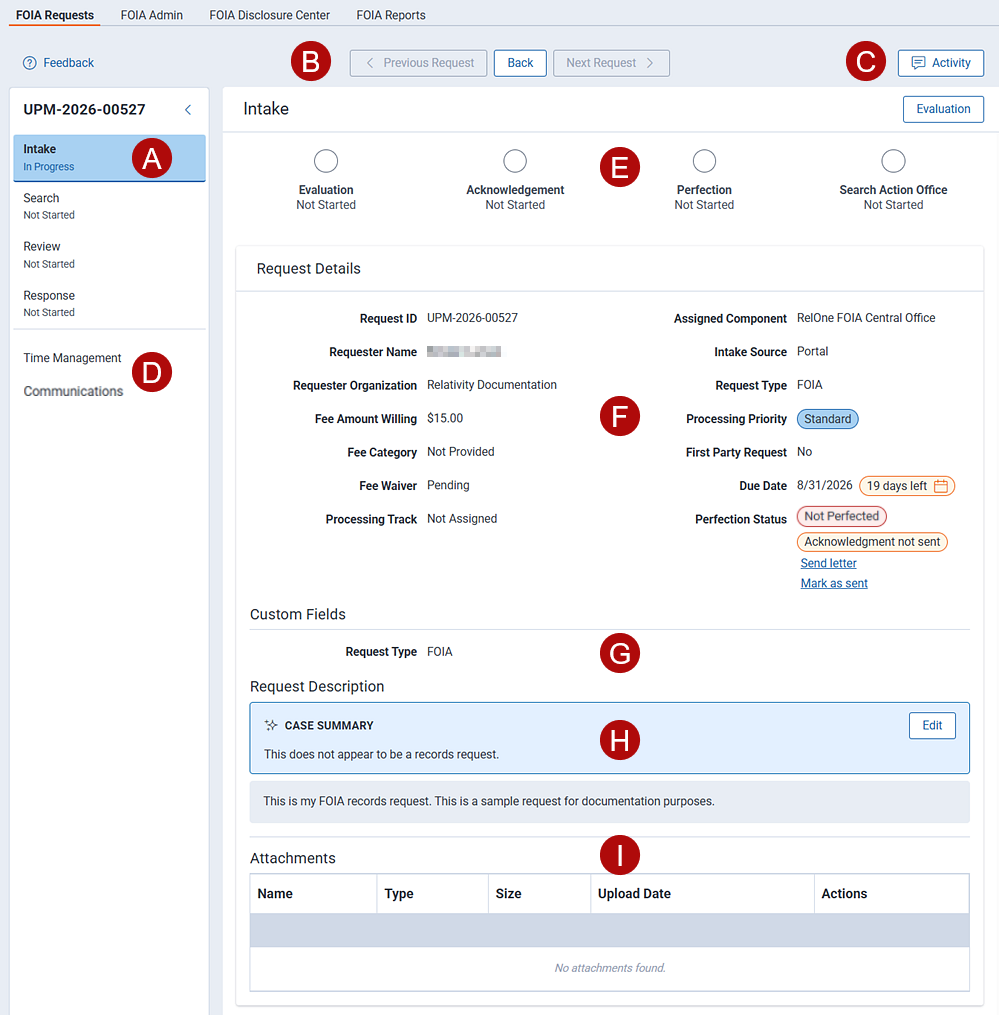Edit the Case Summary
The width and height of the screenshot is (1000, 1015).
933,726
